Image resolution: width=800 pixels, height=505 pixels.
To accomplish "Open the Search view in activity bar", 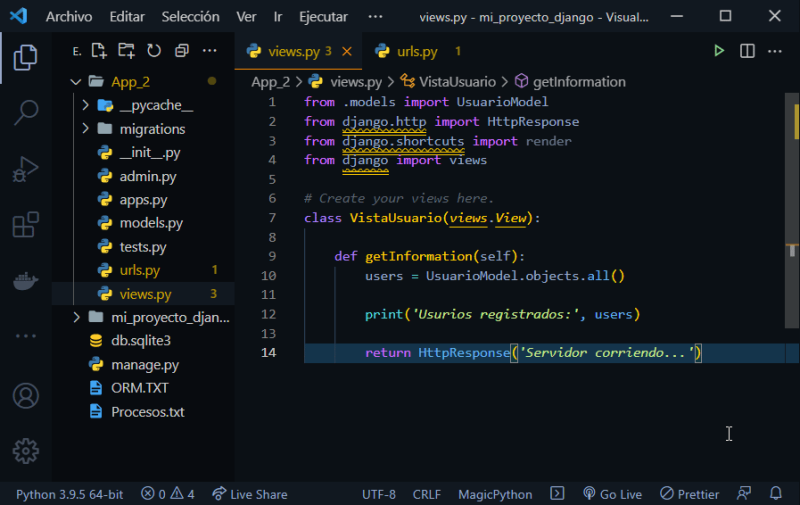I will (x=26, y=112).
